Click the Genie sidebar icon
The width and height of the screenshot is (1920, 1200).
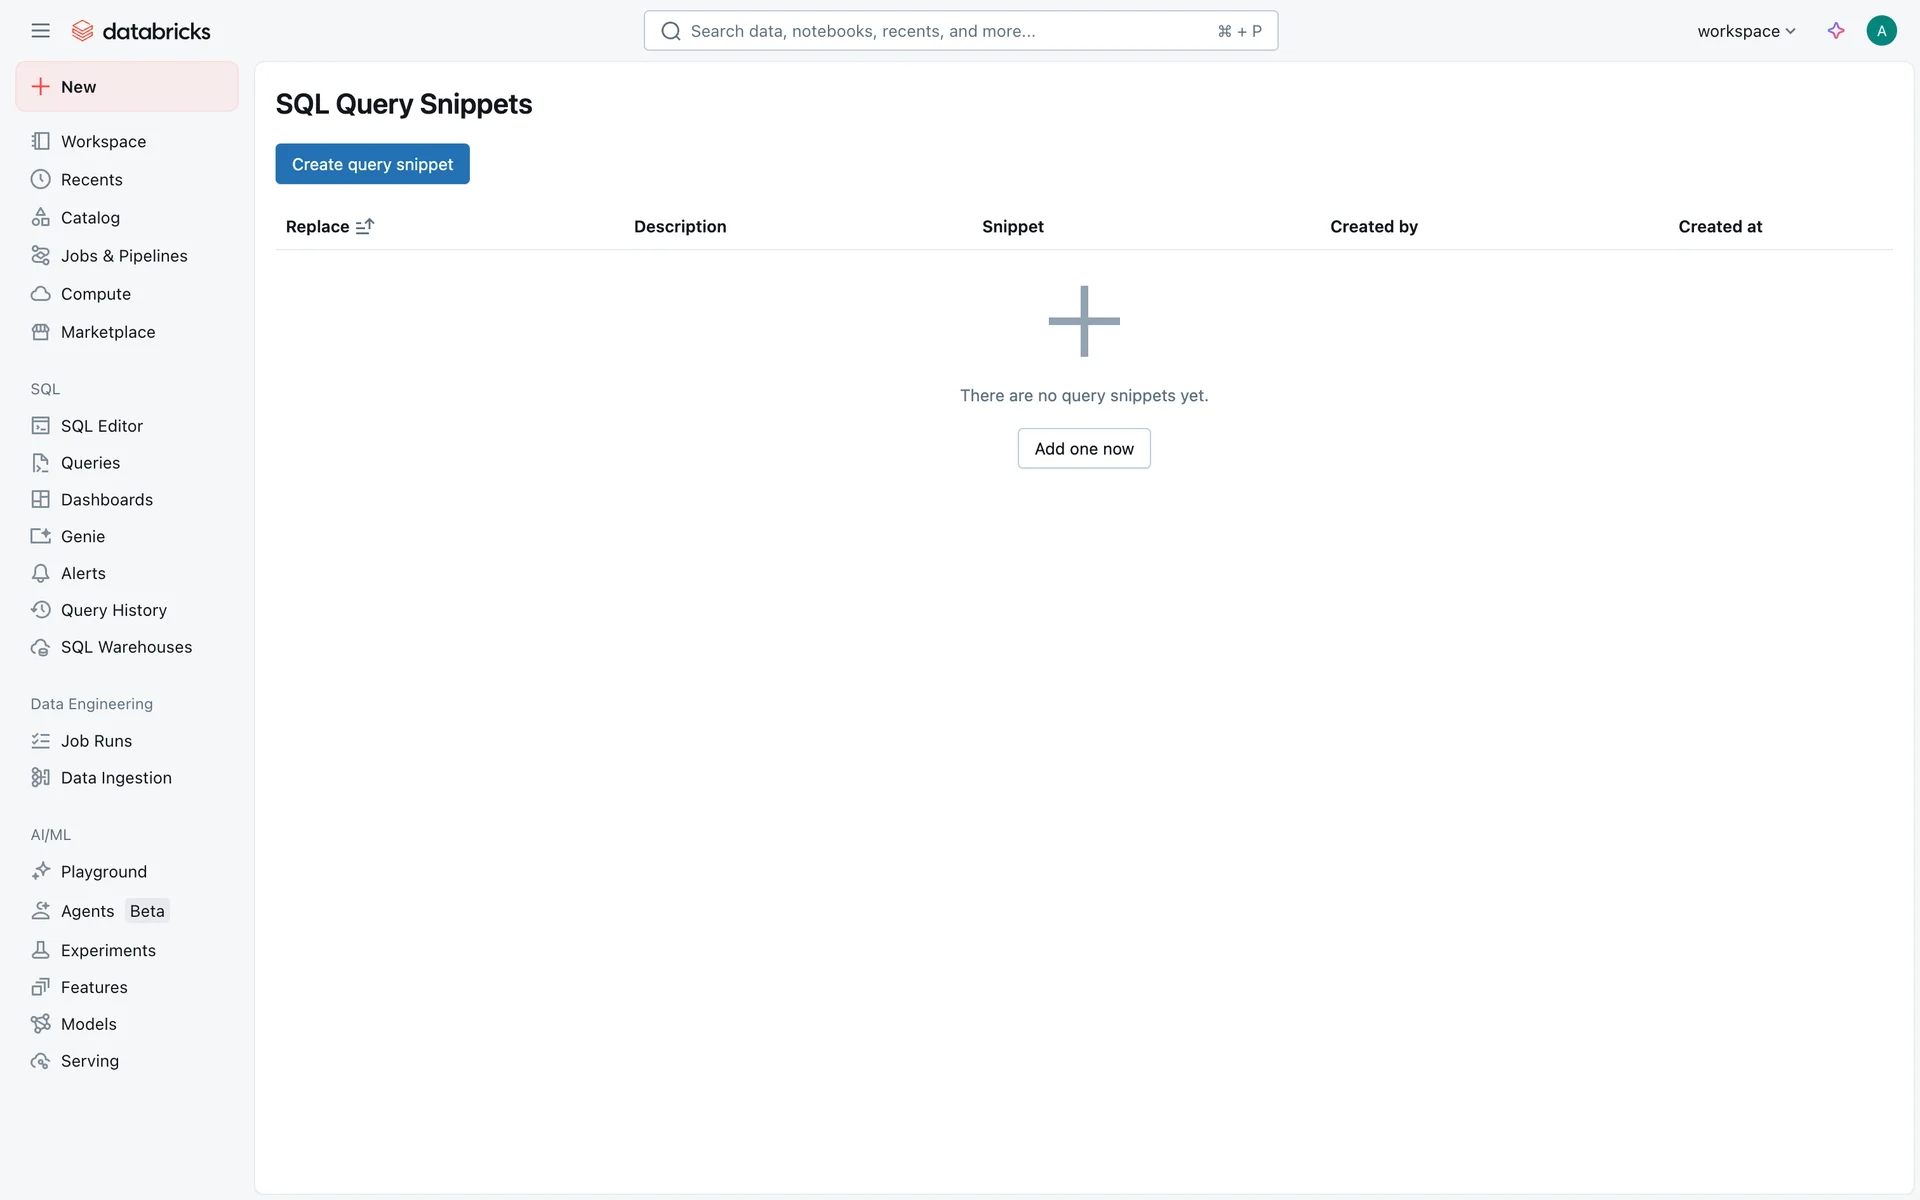40,536
